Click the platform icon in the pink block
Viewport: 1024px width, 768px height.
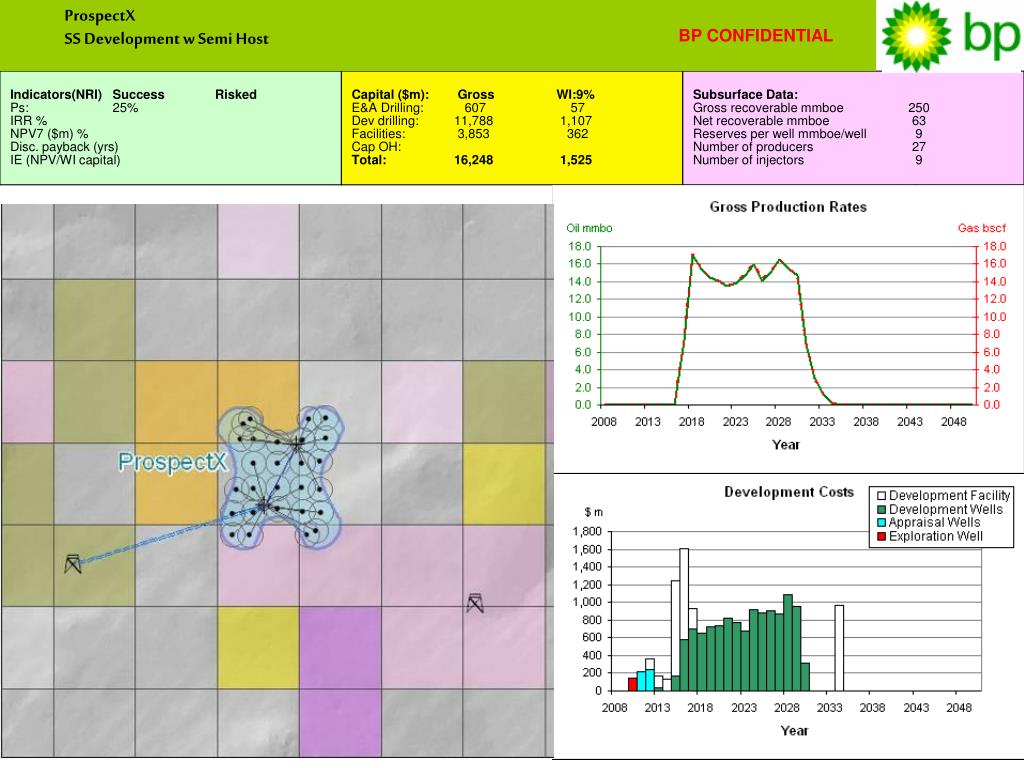tap(475, 603)
